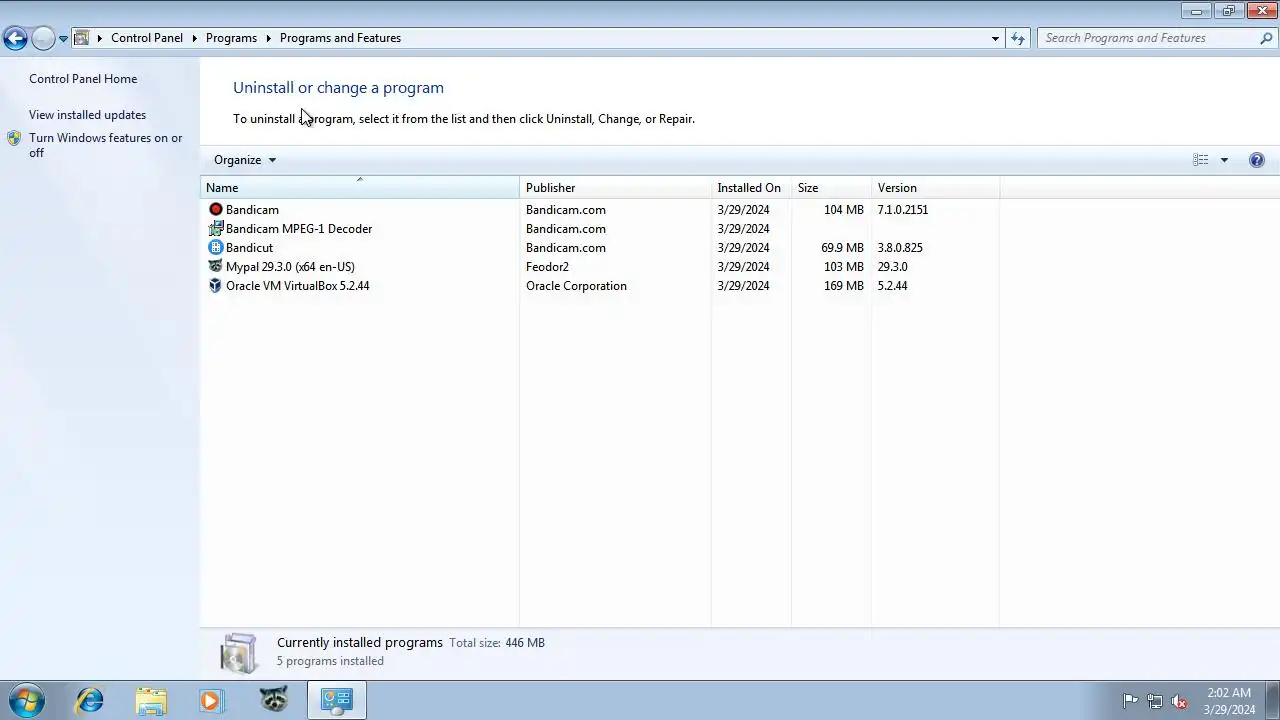Click version 7.1.0.2151 cell
The width and height of the screenshot is (1280, 720).
click(x=903, y=210)
